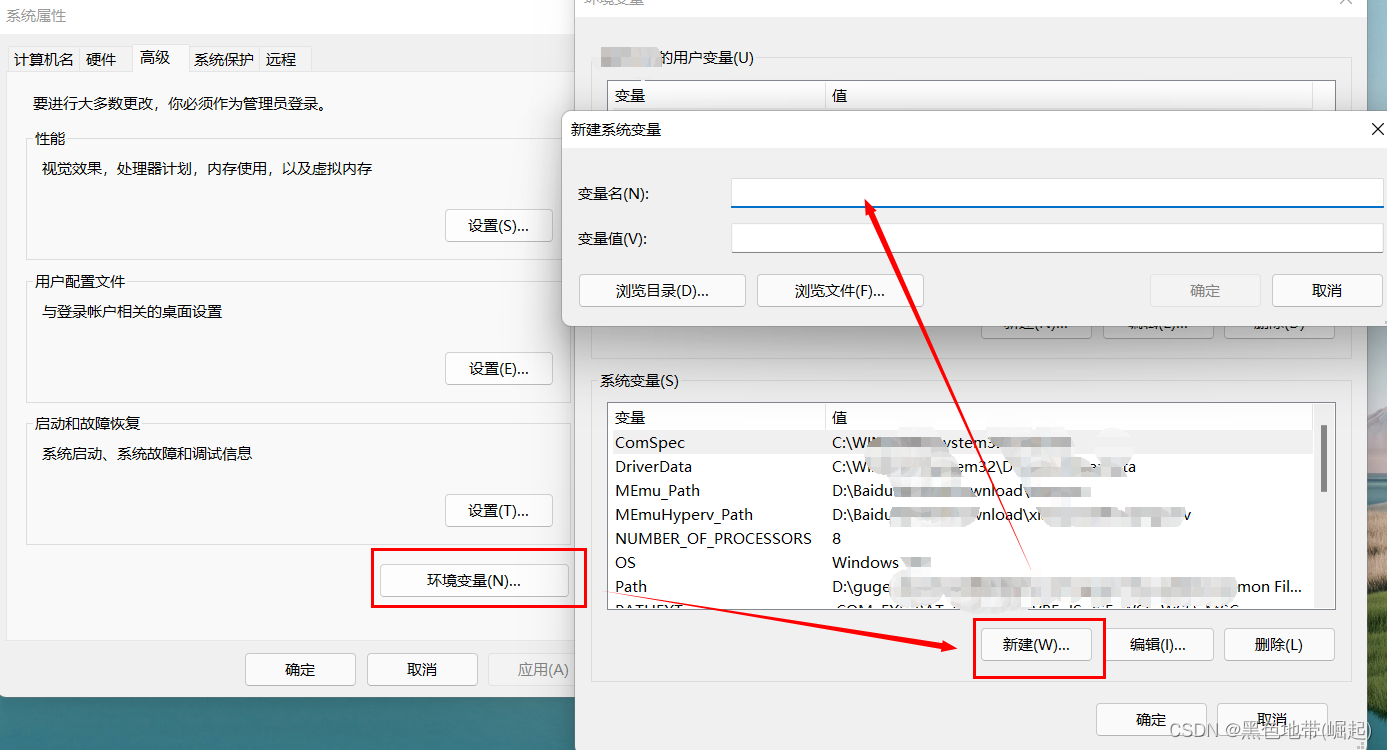The image size is (1387, 750).
Task: Click the 值 column header in 系统变量
Action: (x=1069, y=417)
